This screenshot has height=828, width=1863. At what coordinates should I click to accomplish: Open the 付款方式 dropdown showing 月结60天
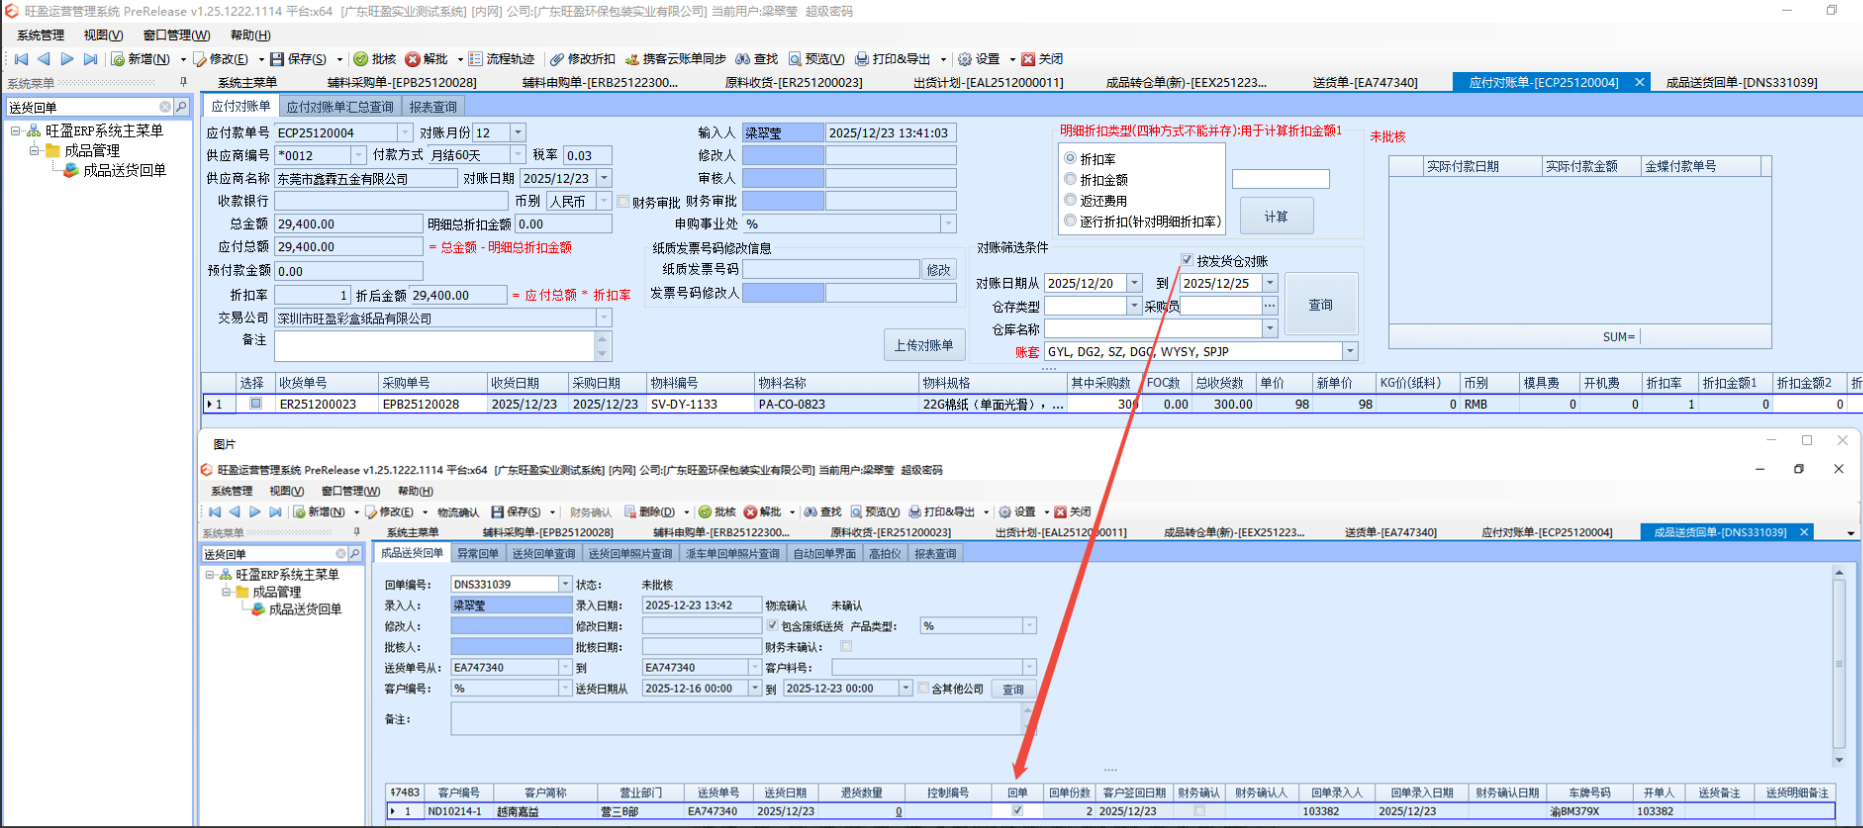point(517,155)
